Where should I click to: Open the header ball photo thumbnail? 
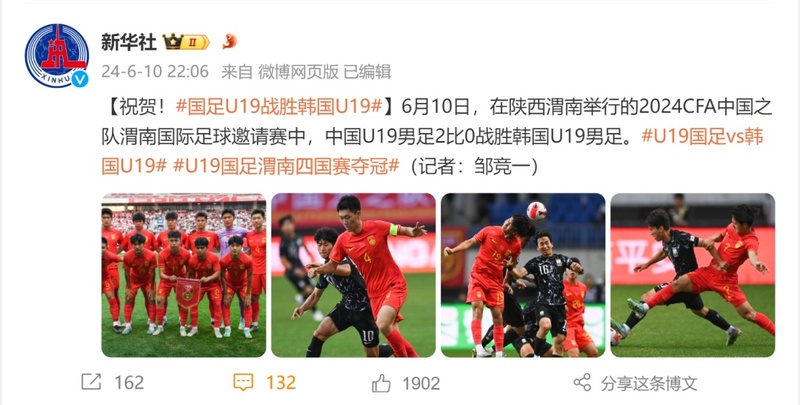523,275
